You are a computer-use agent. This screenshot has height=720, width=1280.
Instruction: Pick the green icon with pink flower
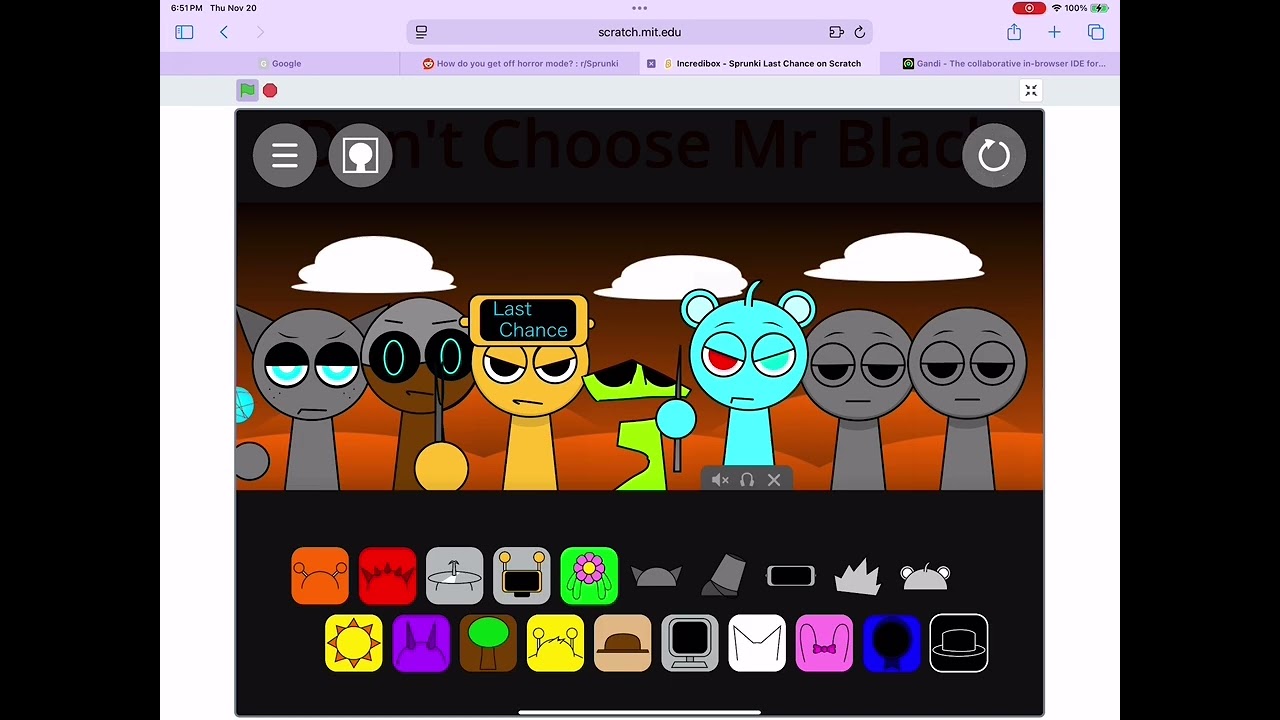pos(589,576)
